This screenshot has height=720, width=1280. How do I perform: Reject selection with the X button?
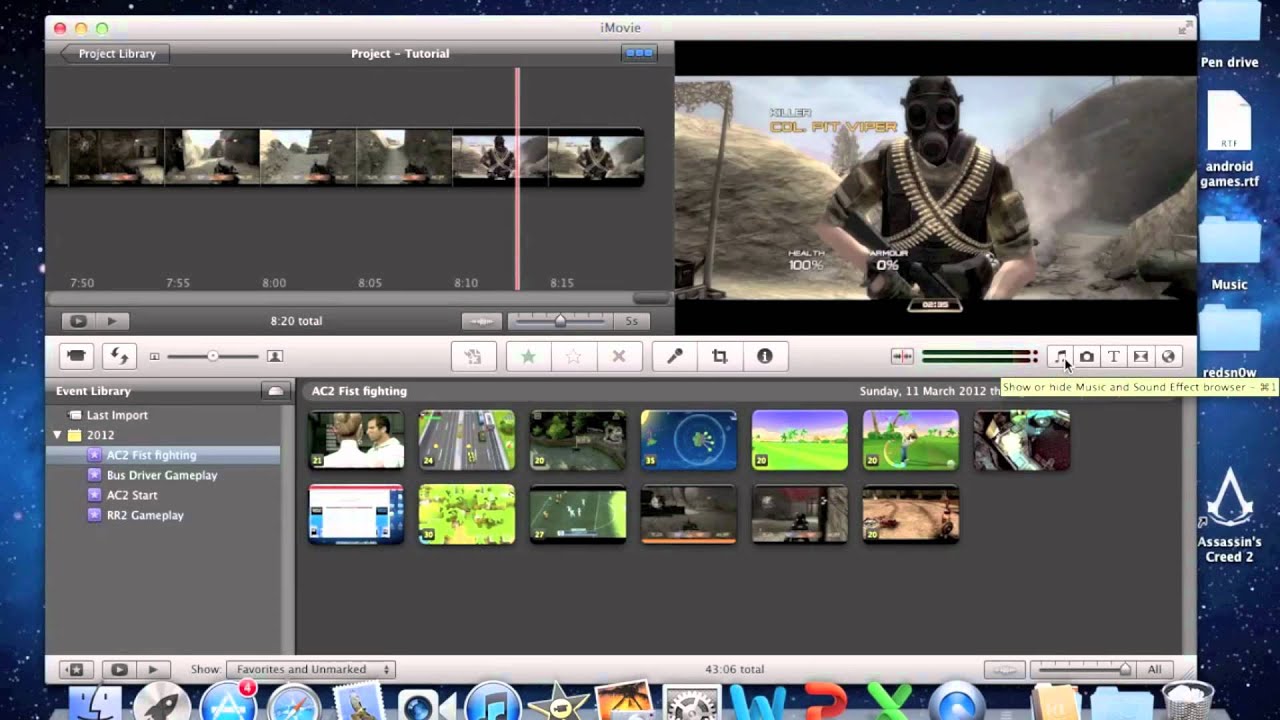[618, 356]
